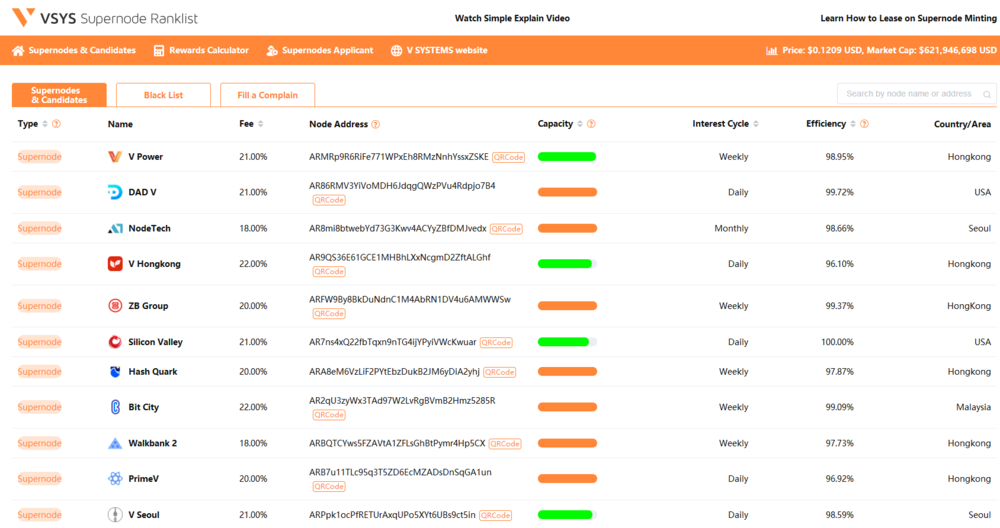Click the Supernode badge for V Power

[x=40, y=157]
